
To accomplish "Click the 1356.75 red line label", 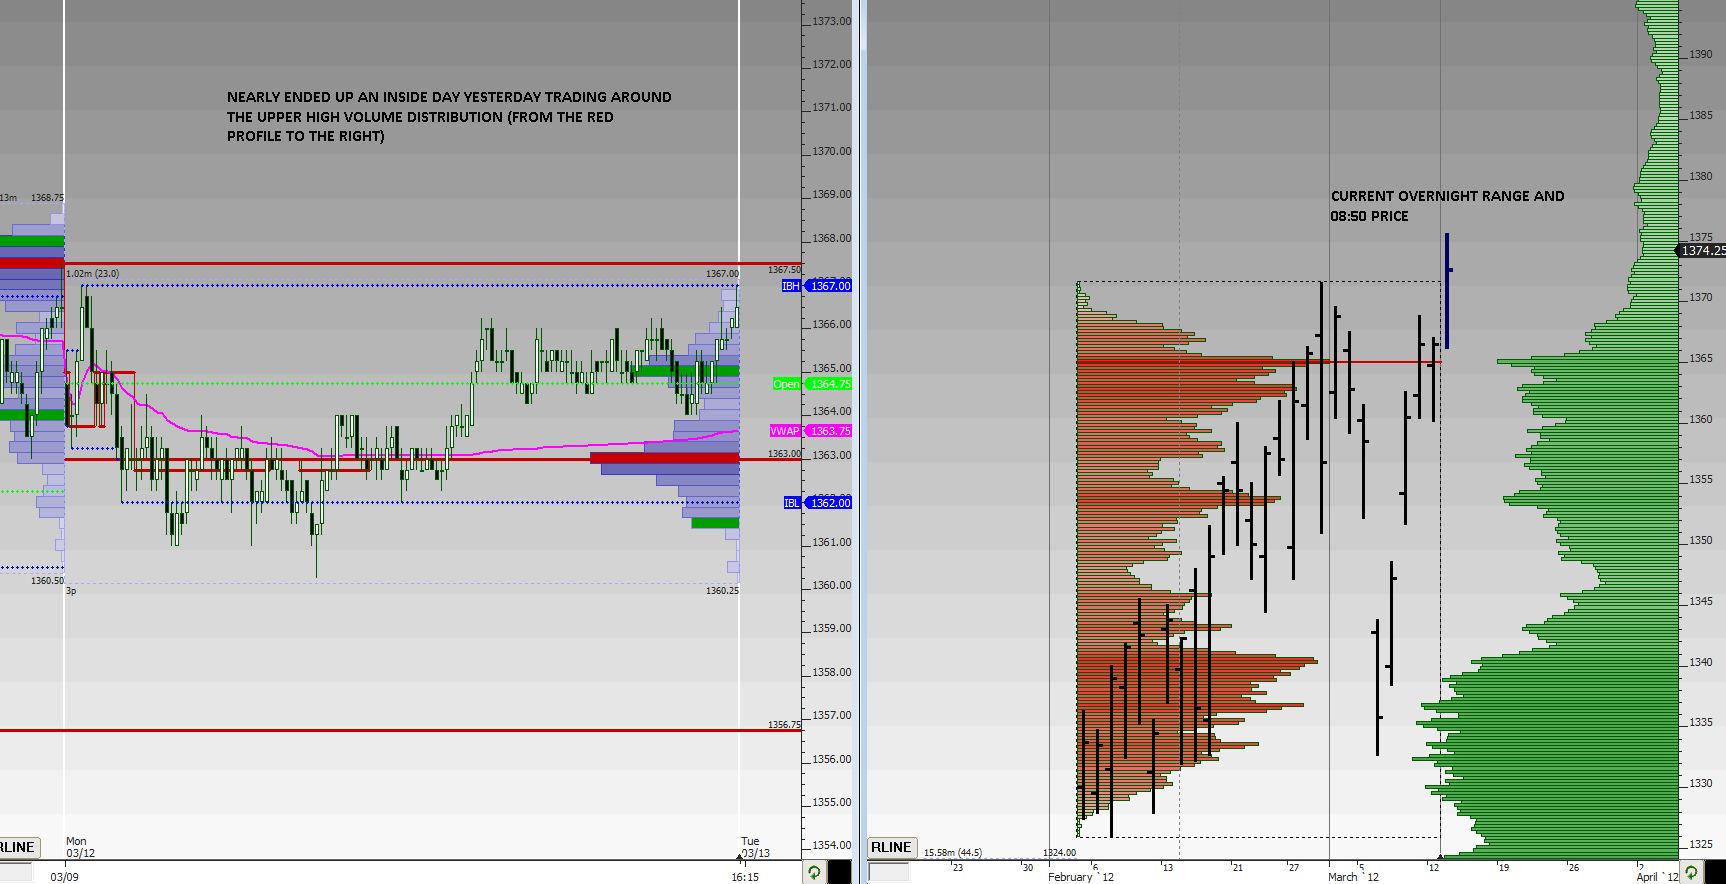I will pyautogui.click(x=784, y=725).
